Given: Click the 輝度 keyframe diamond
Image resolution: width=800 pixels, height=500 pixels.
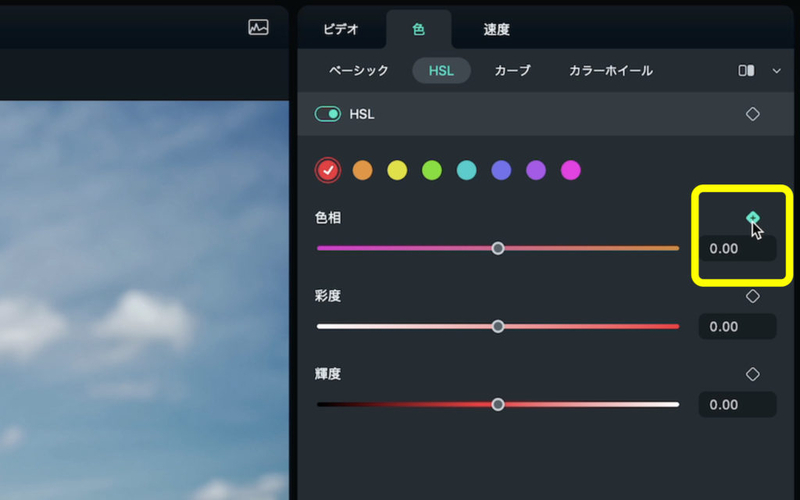Looking at the screenshot, I should (x=753, y=374).
